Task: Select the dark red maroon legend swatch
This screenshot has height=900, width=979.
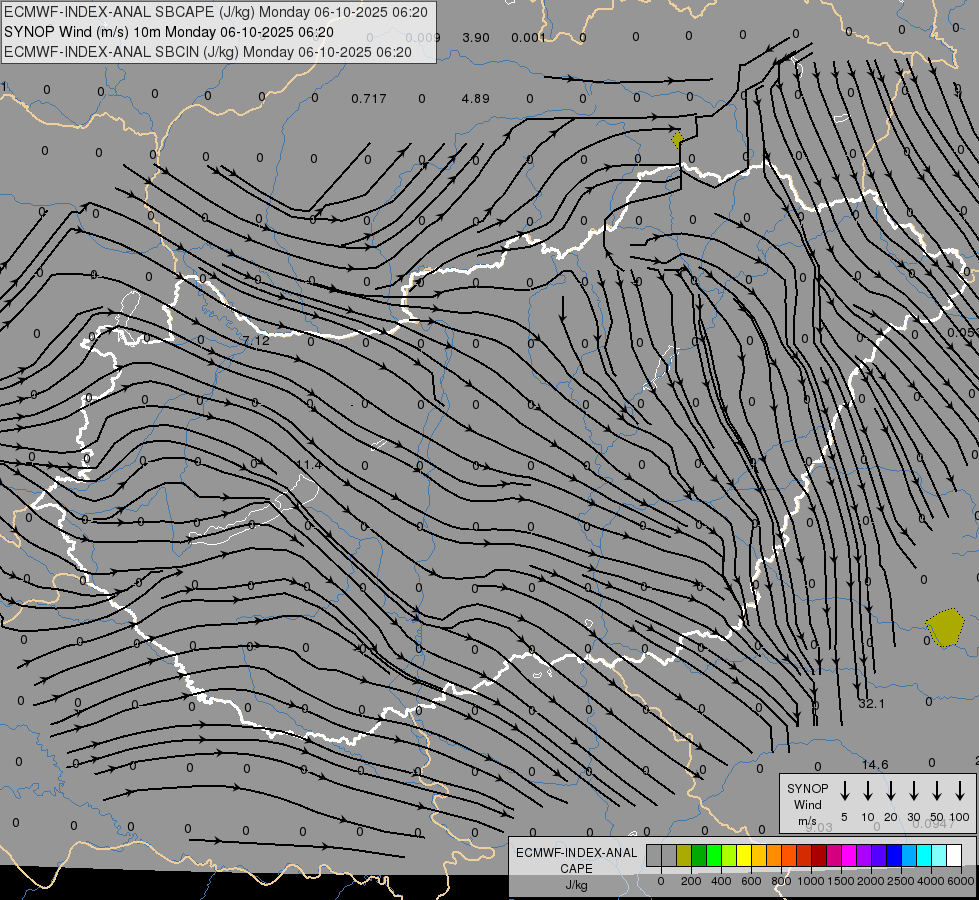Action: pos(819,856)
